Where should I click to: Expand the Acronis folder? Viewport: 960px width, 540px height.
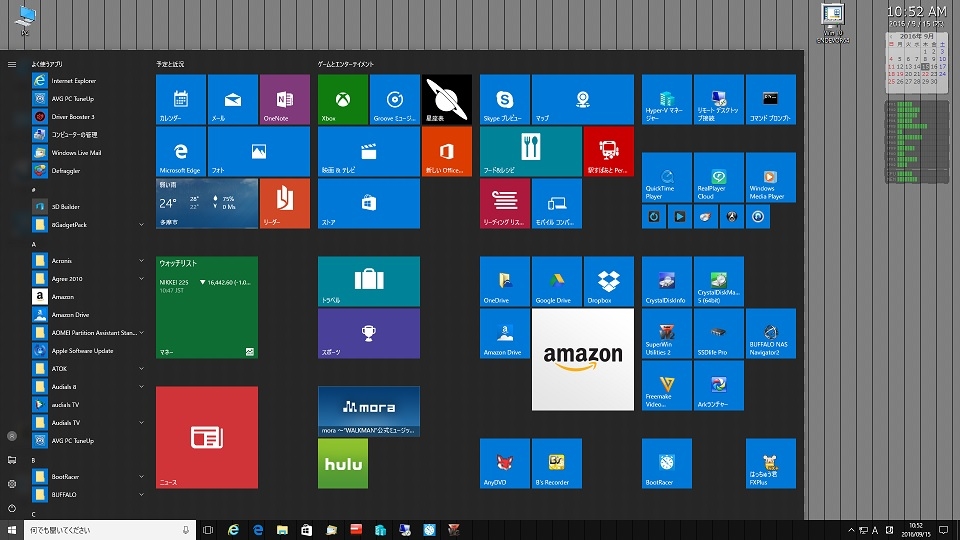(x=141, y=261)
